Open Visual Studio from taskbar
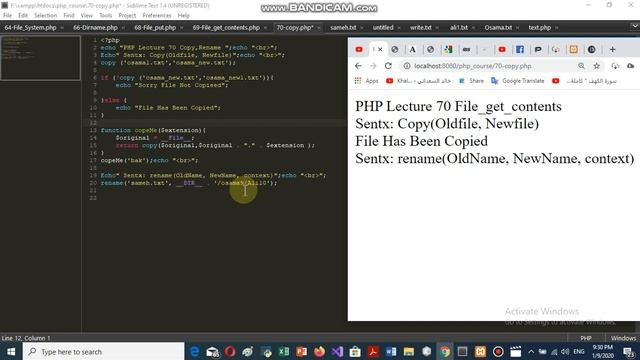The width and height of the screenshot is (640, 360). pyautogui.click(x=337, y=351)
